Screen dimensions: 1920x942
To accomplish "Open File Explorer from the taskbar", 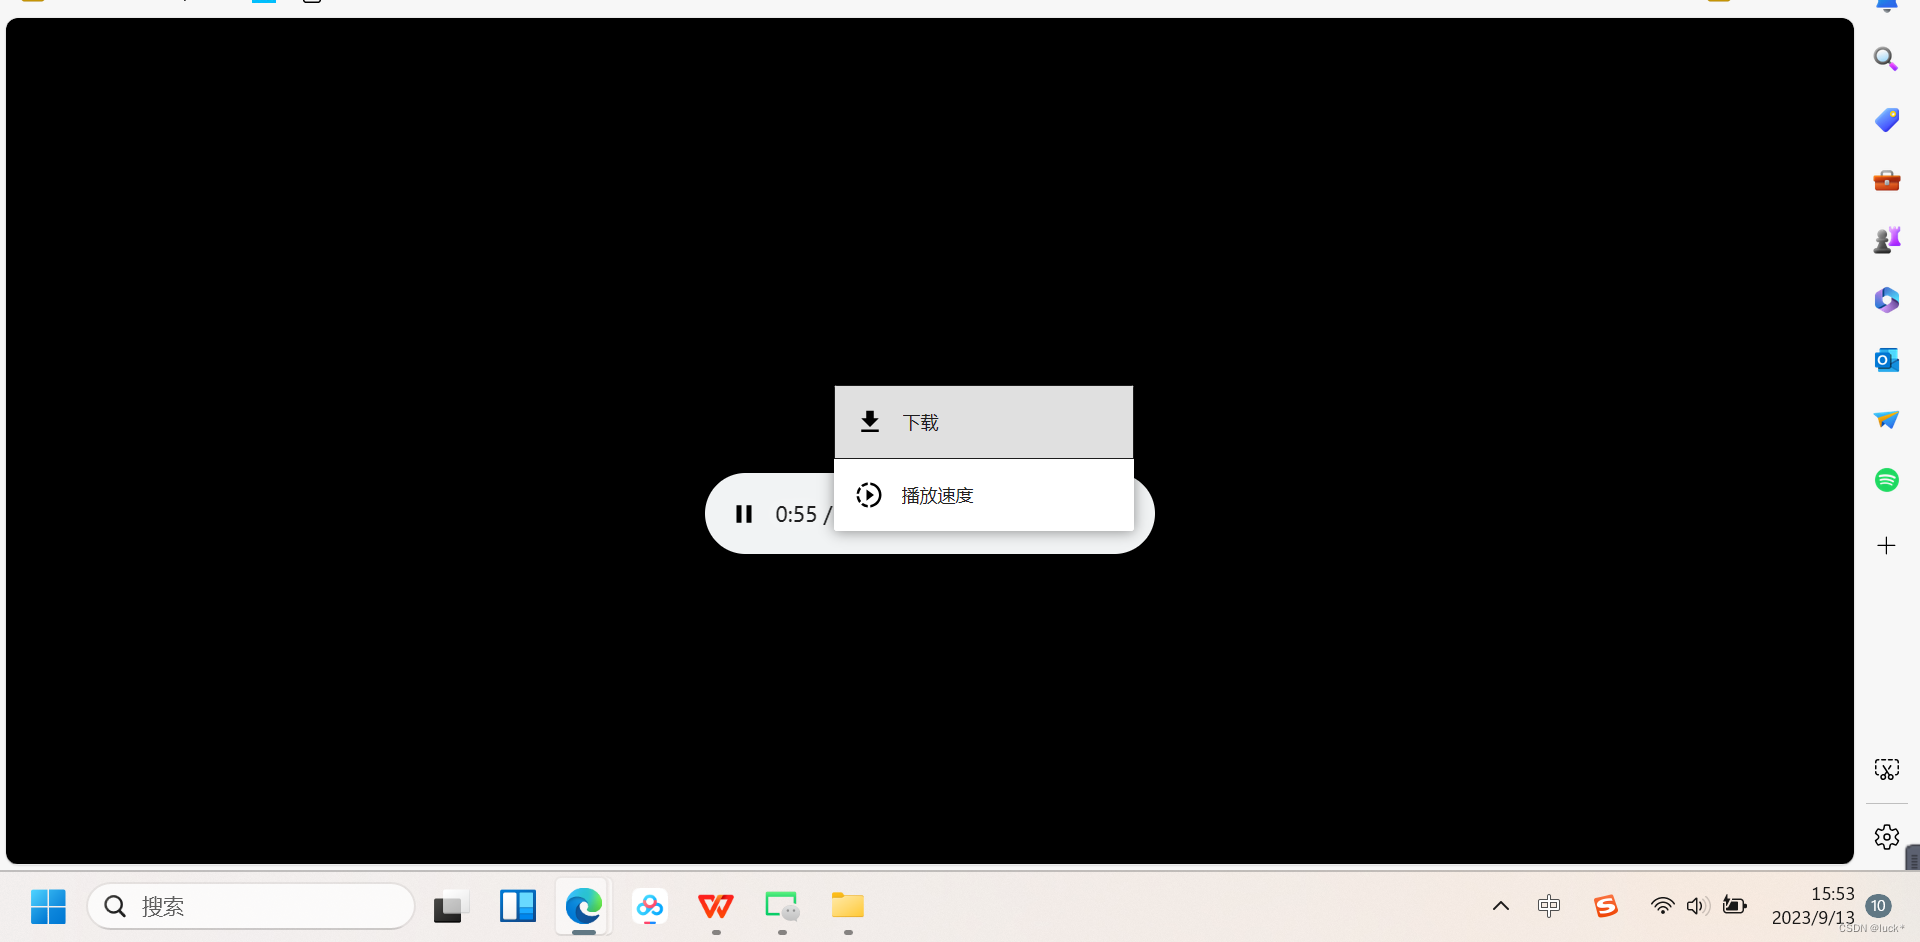I will click(848, 906).
